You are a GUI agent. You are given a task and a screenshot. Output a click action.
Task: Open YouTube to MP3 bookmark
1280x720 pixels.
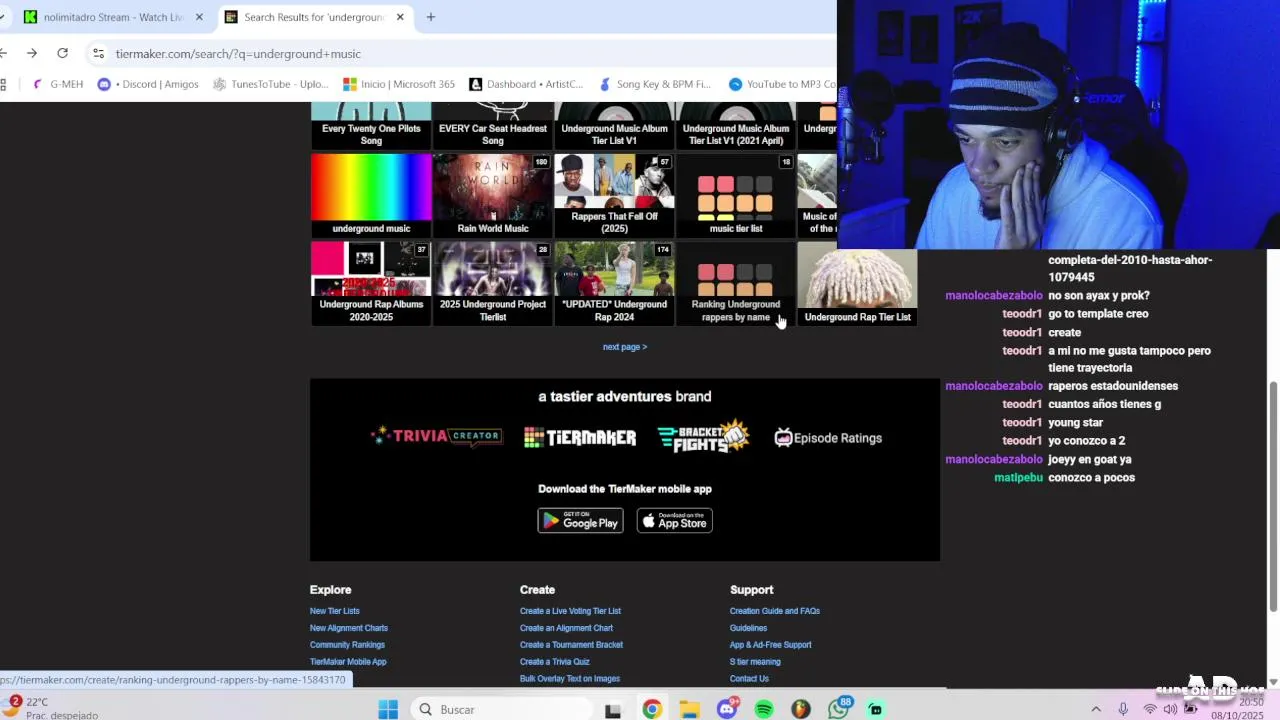(x=782, y=84)
